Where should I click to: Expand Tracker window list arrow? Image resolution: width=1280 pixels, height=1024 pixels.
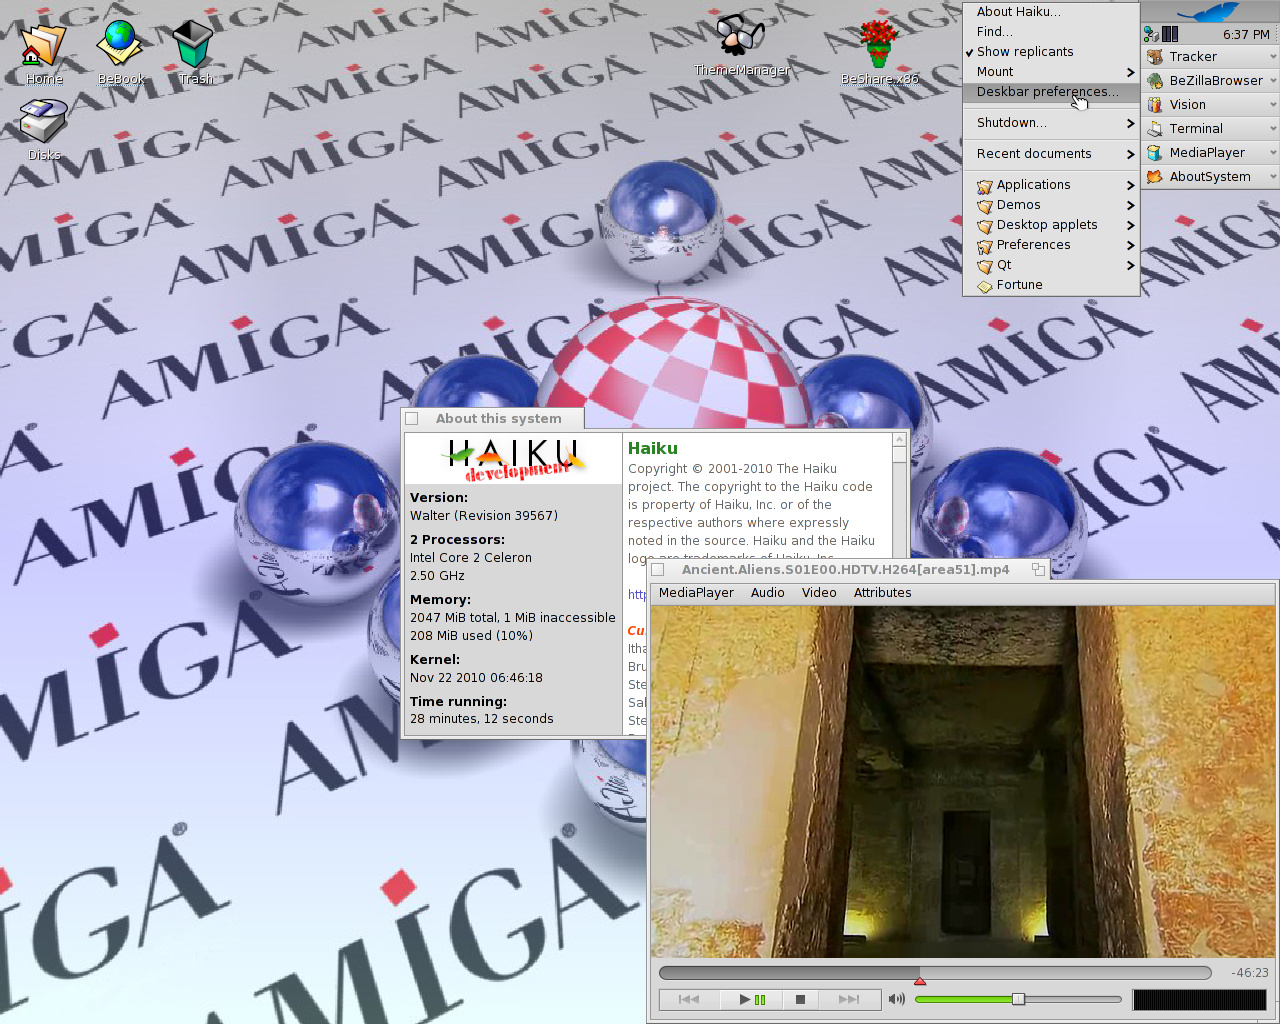pos(1273,57)
